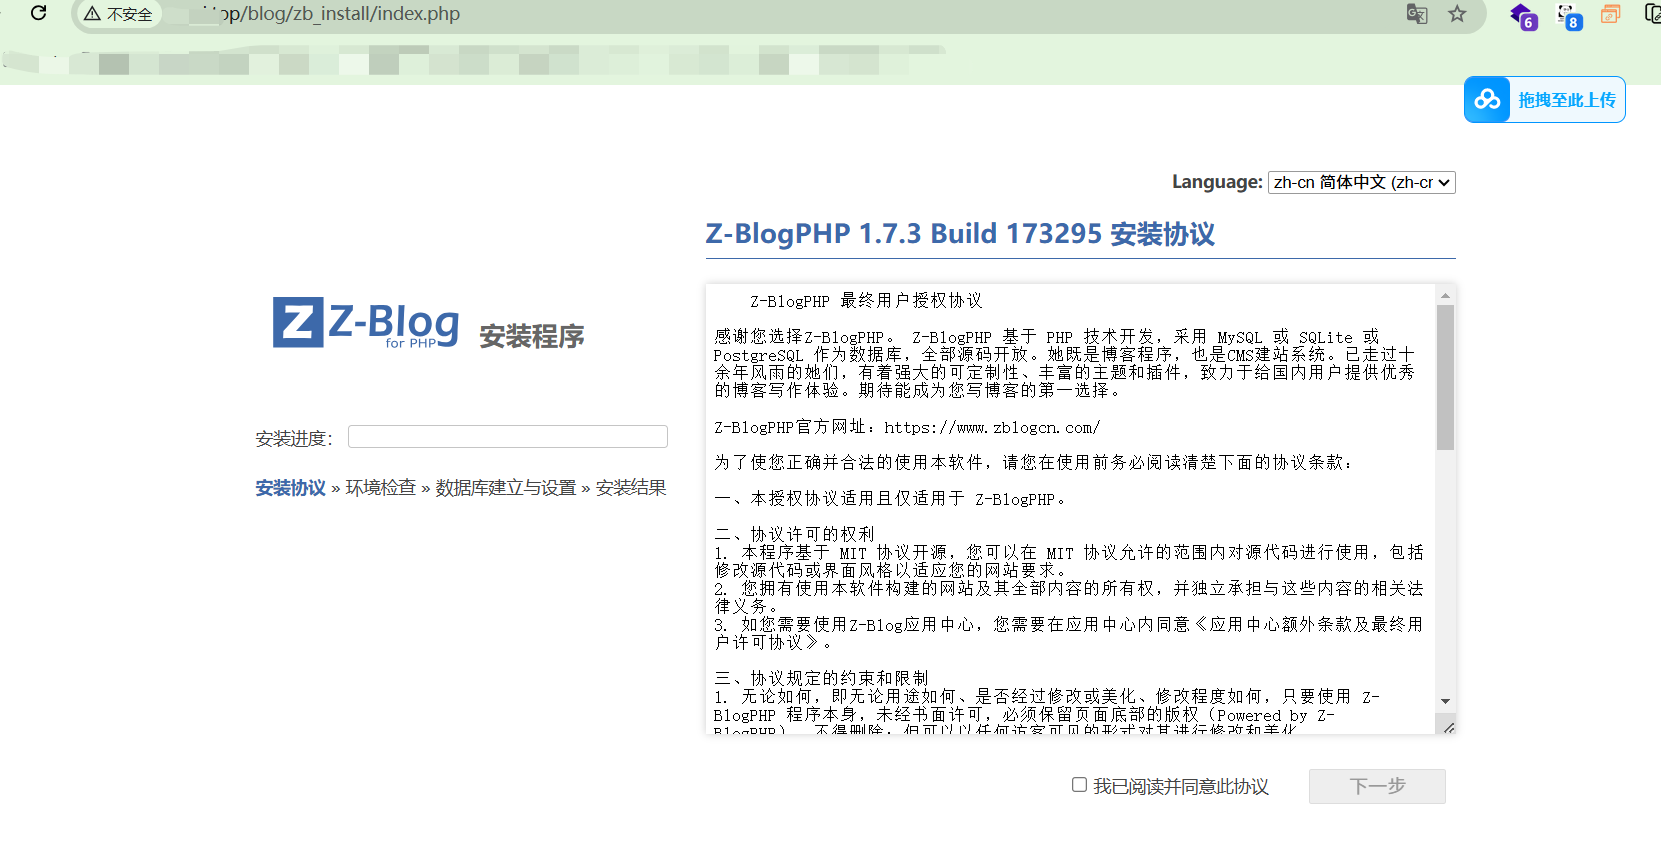Click the license scrollbar up arrow
The height and width of the screenshot is (868, 1661).
[1445, 295]
